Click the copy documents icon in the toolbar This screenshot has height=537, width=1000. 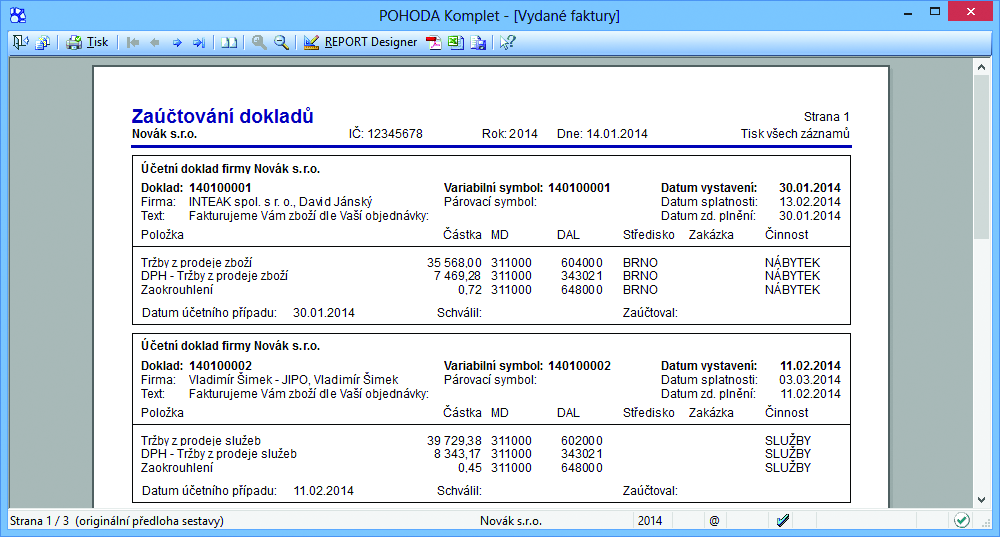tap(43, 43)
